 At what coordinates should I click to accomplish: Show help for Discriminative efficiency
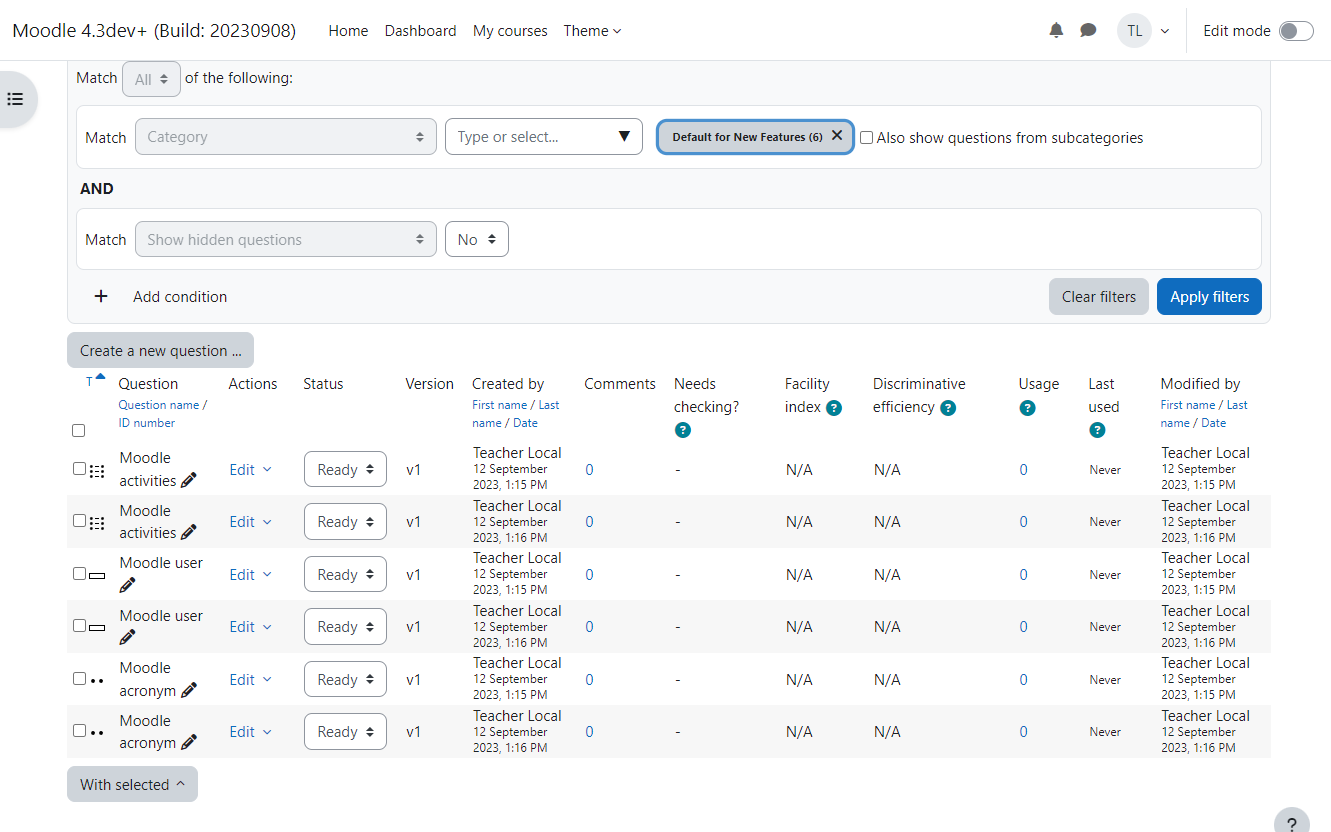(x=948, y=408)
